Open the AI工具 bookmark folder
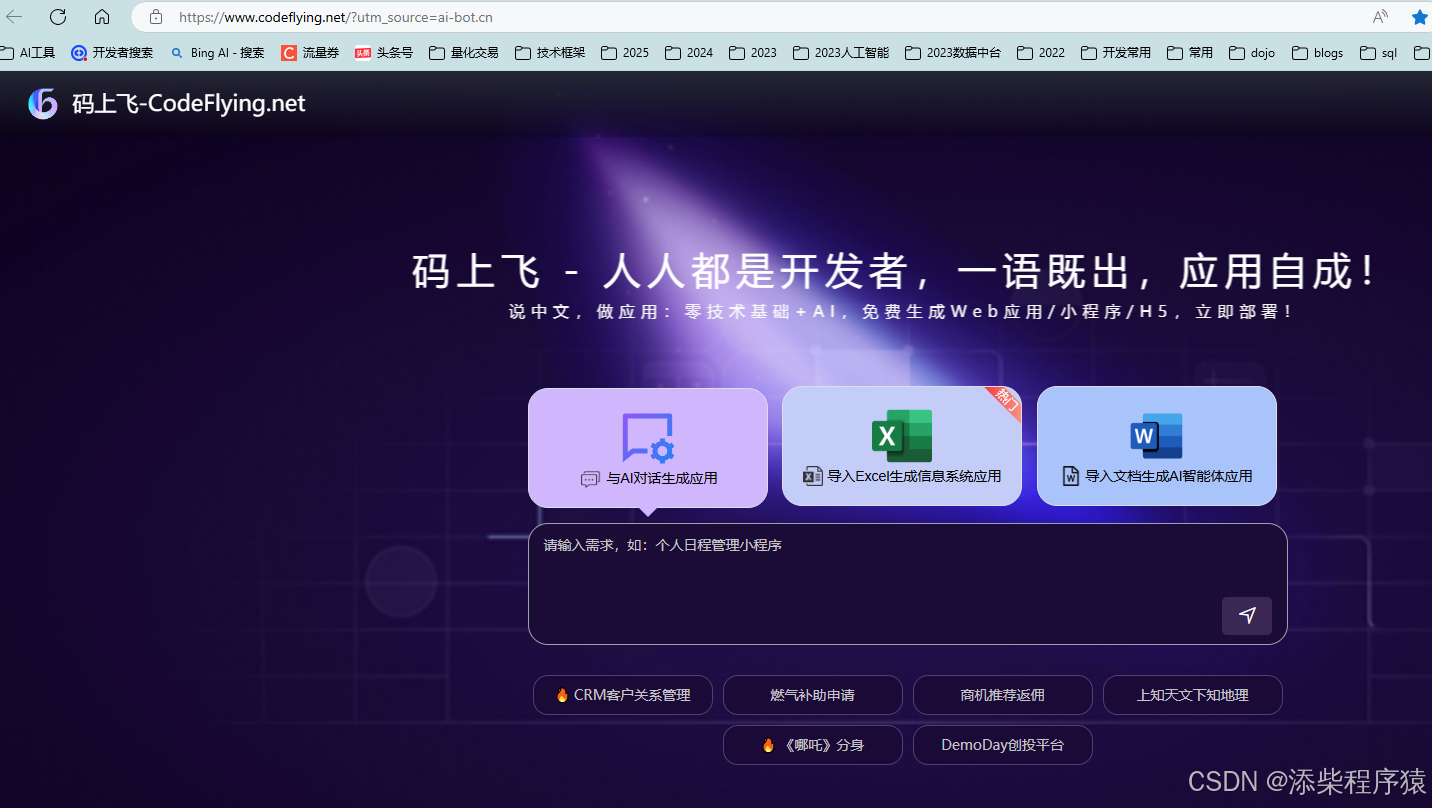 pyautogui.click(x=28, y=53)
